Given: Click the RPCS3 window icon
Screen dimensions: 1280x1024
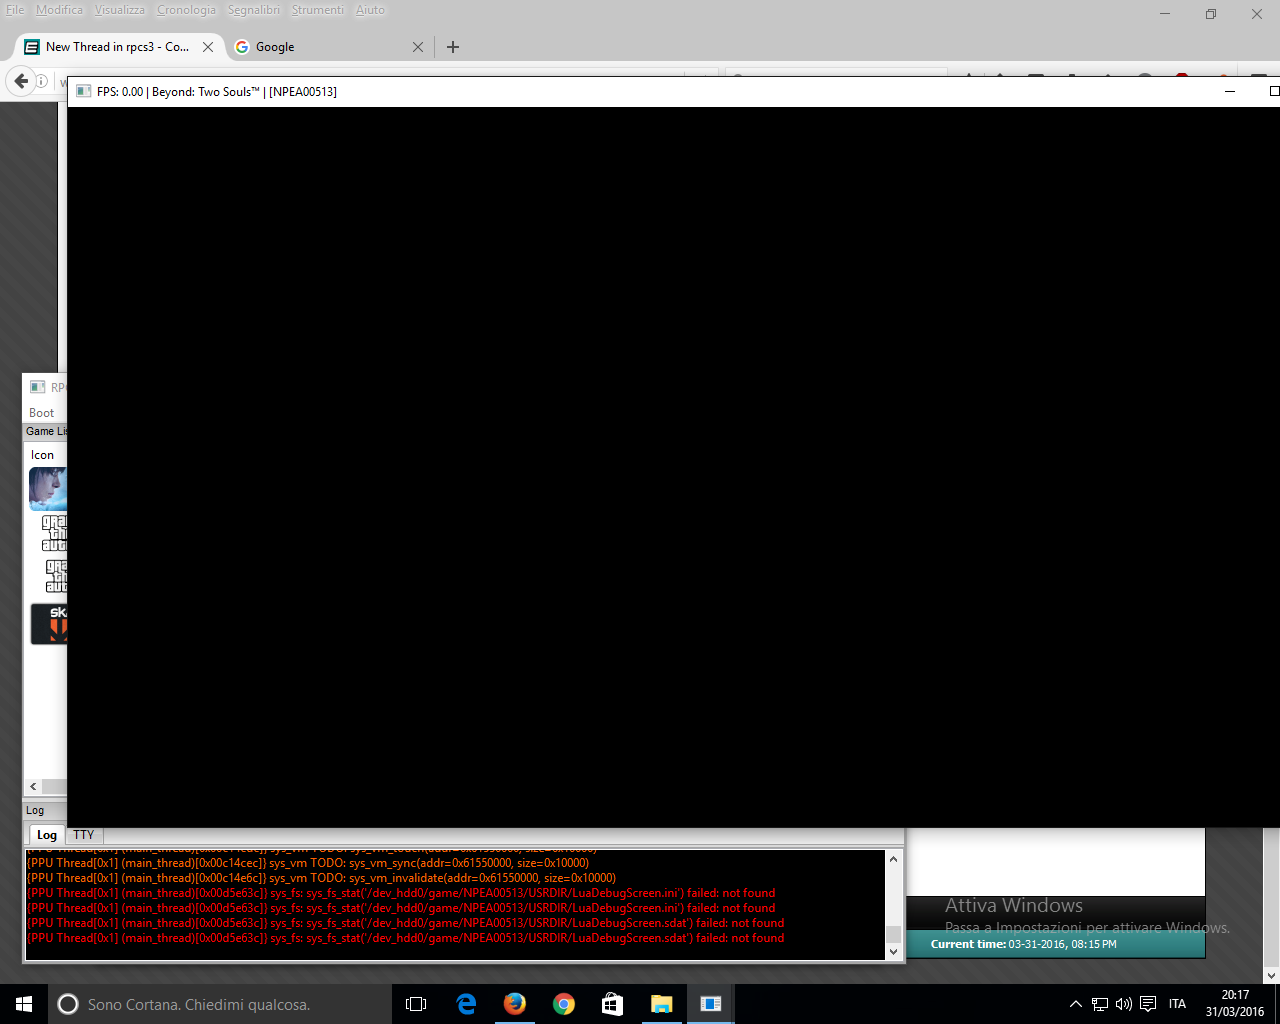Looking at the screenshot, I should tap(38, 387).
